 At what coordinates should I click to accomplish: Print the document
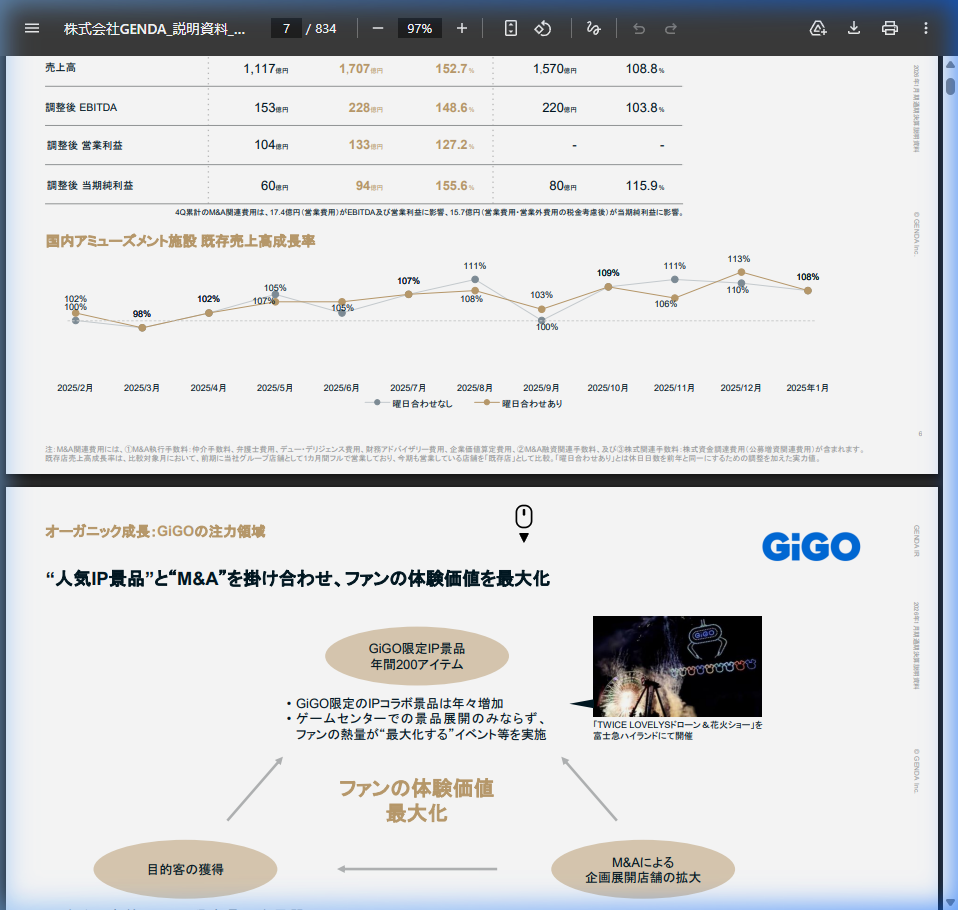point(890,28)
